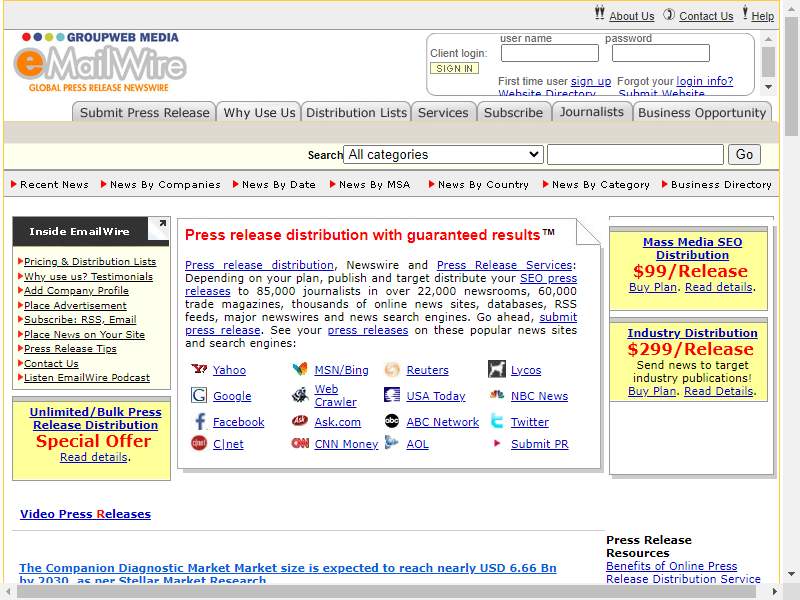Open Listen EmailWire Podcast link
The height and width of the screenshot is (600, 800).
[x=87, y=378]
